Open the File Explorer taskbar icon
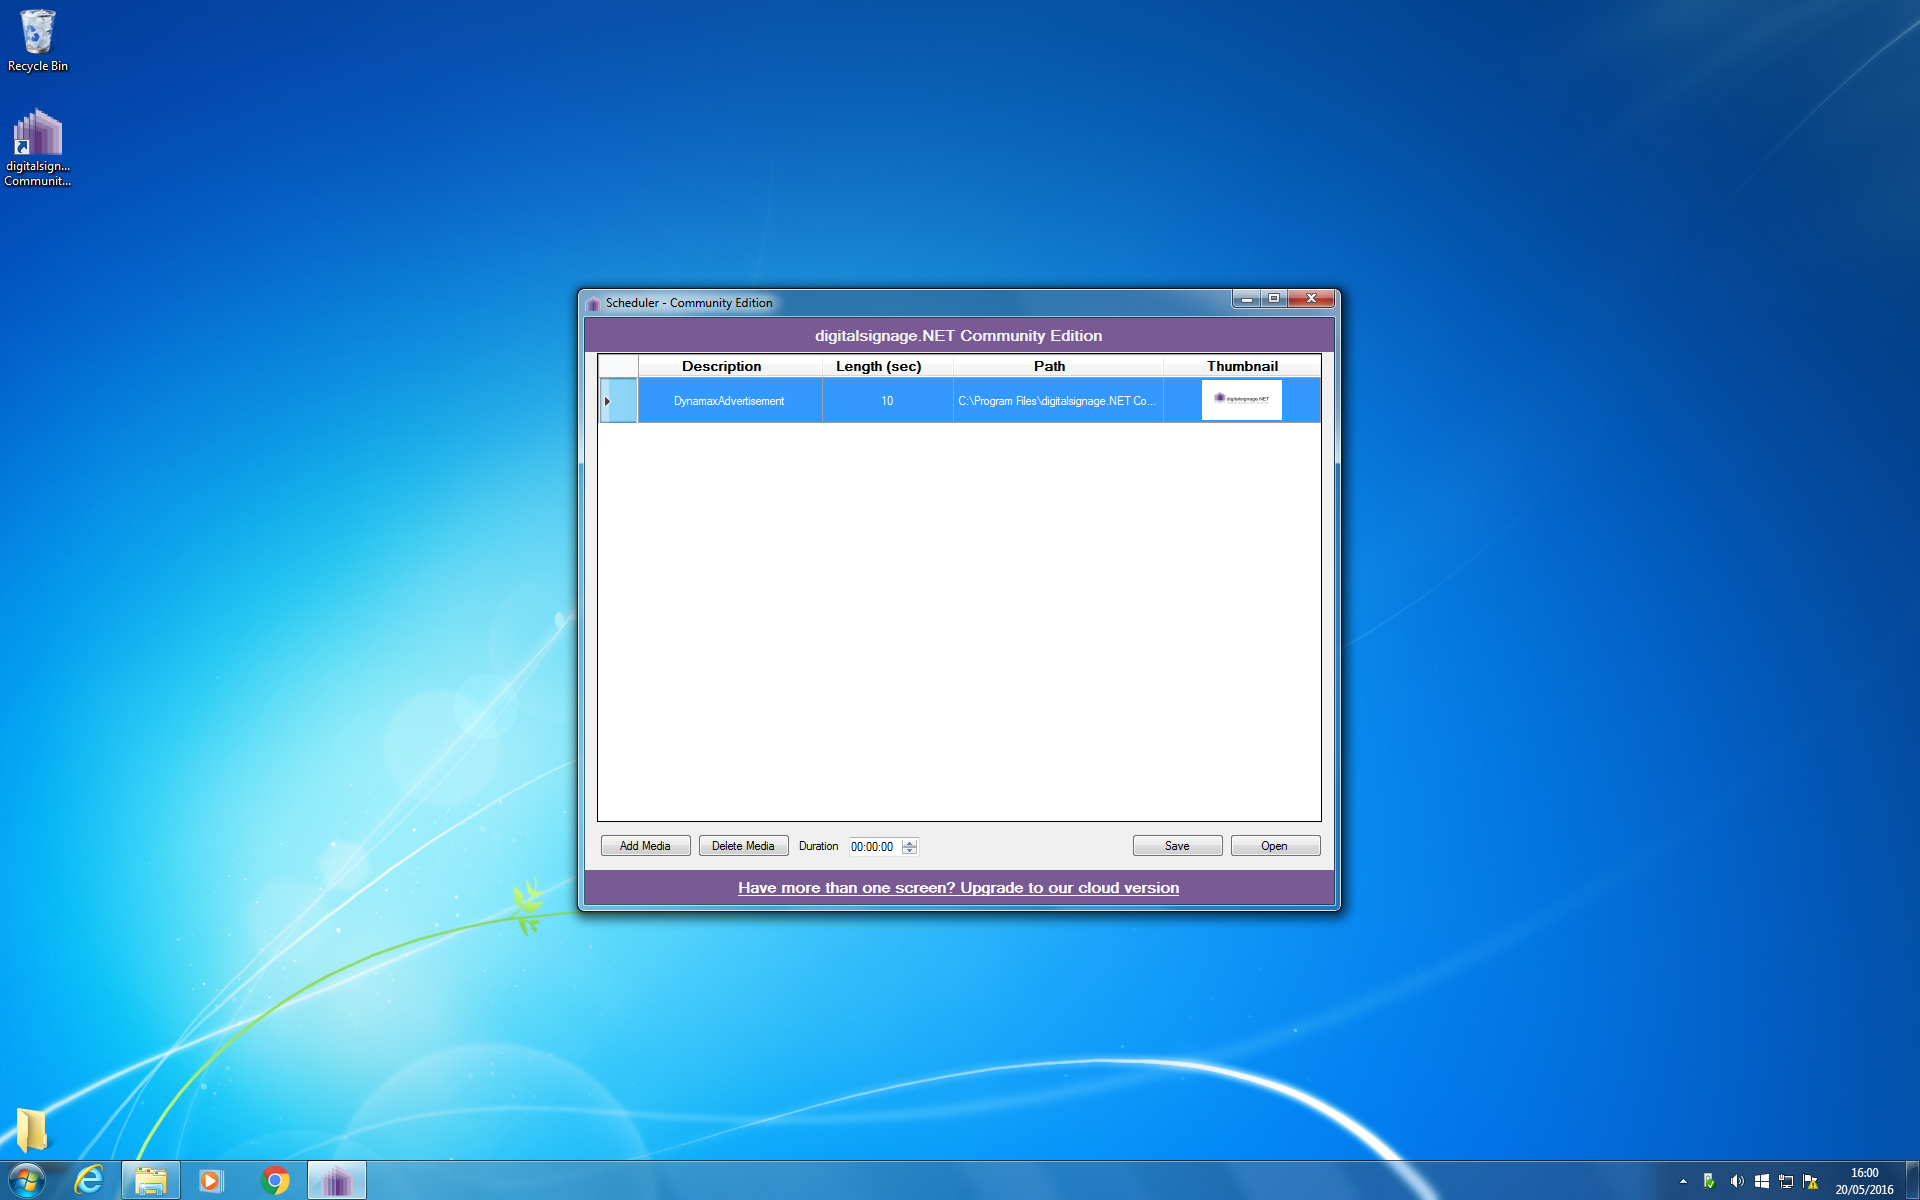Image resolution: width=1920 pixels, height=1200 pixels. pyautogui.click(x=151, y=1181)
